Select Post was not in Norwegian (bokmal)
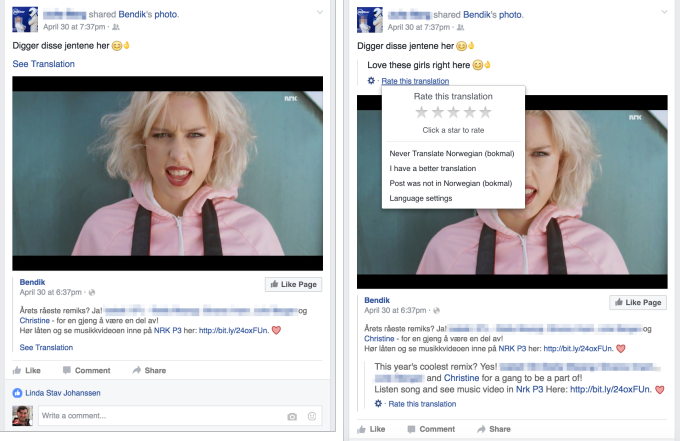The image size is (680, 441). pos(451,183)
